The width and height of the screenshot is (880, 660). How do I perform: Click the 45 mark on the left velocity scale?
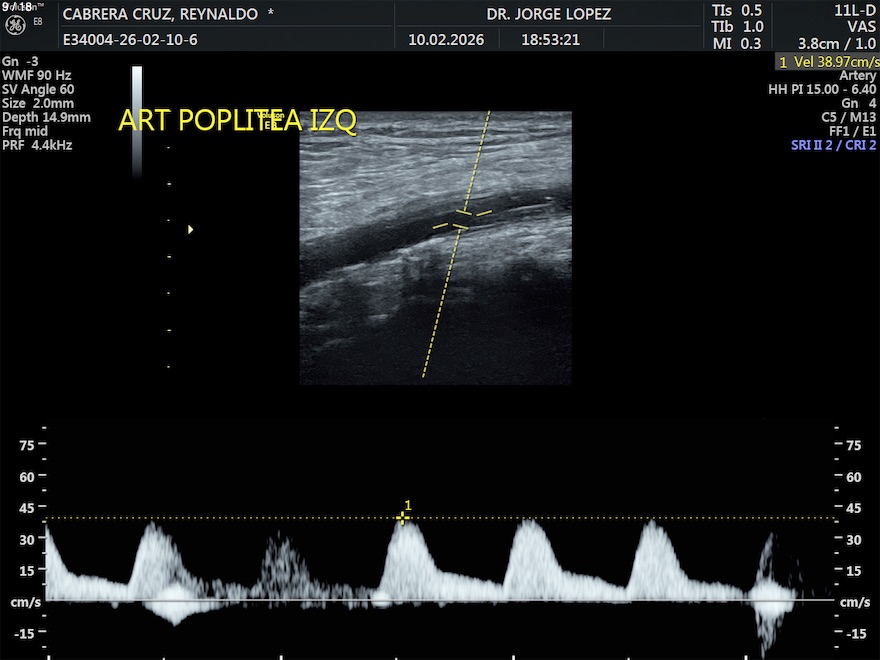pyautogui.click(x=26, y=508)
